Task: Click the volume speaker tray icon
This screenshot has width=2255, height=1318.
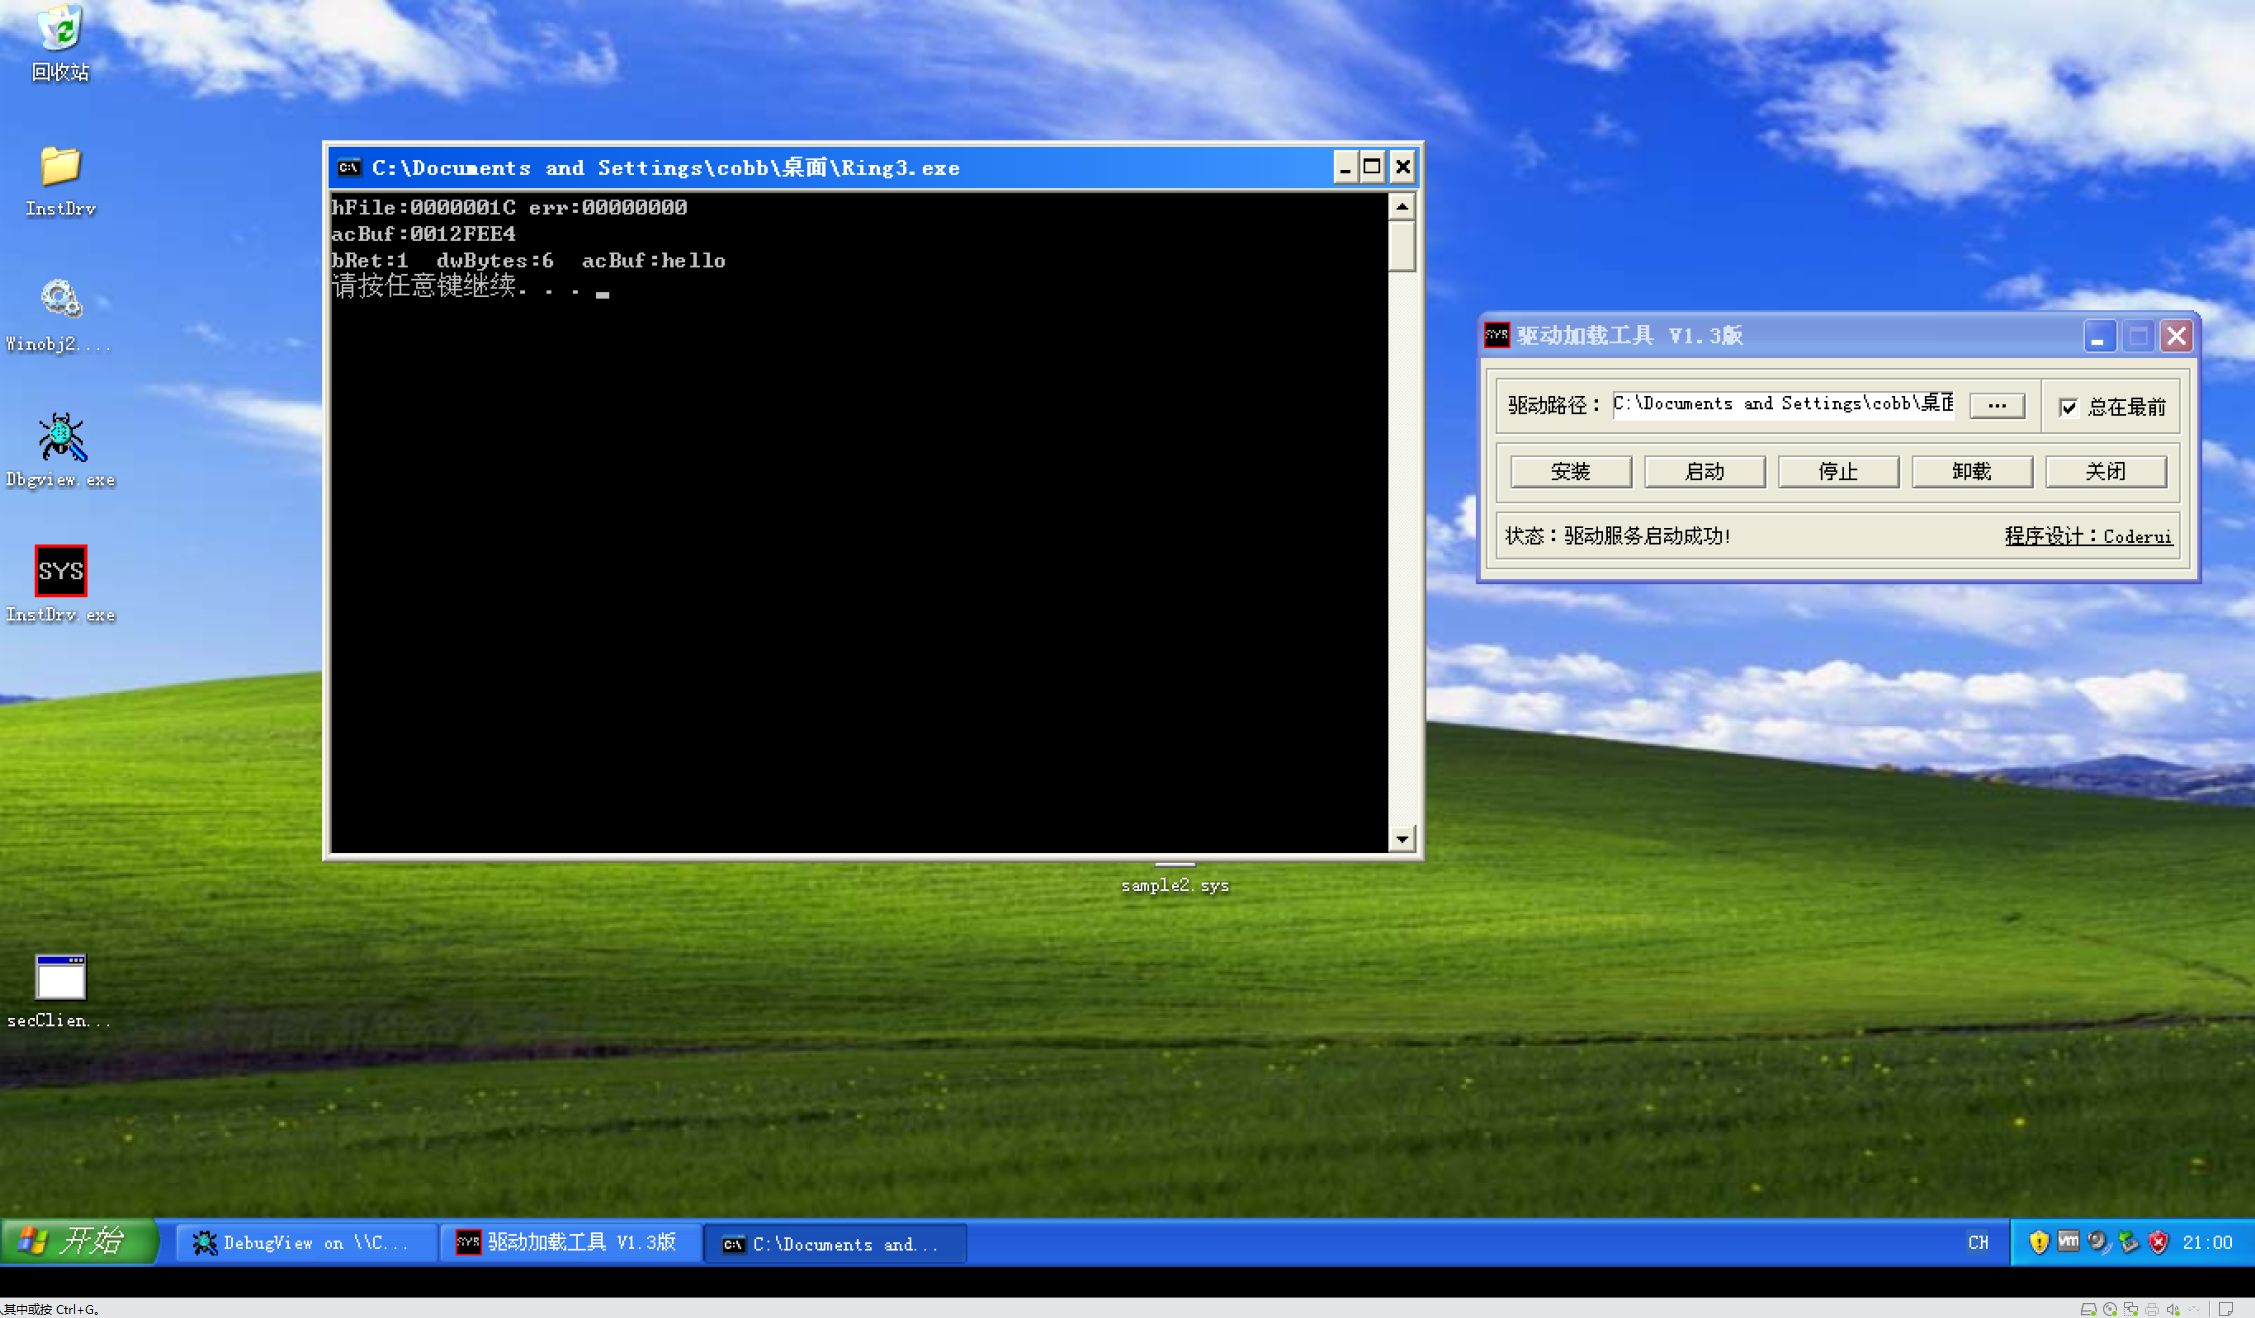Action: (x=2097, y=1242)
